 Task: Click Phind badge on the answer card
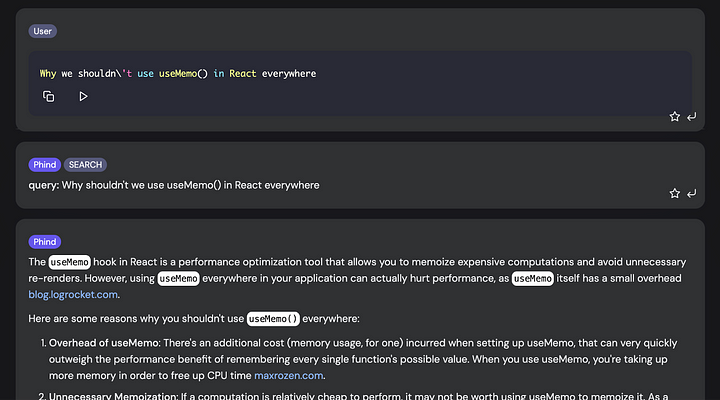(45, 241)
